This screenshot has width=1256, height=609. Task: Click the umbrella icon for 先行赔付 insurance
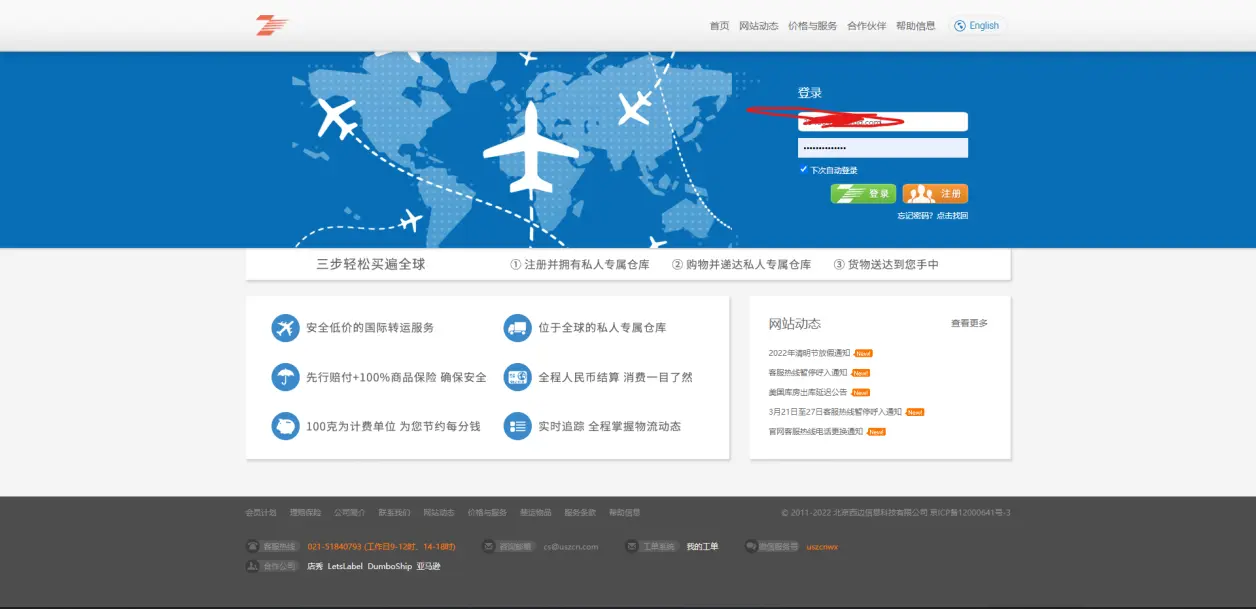click(x=285, y=377)
